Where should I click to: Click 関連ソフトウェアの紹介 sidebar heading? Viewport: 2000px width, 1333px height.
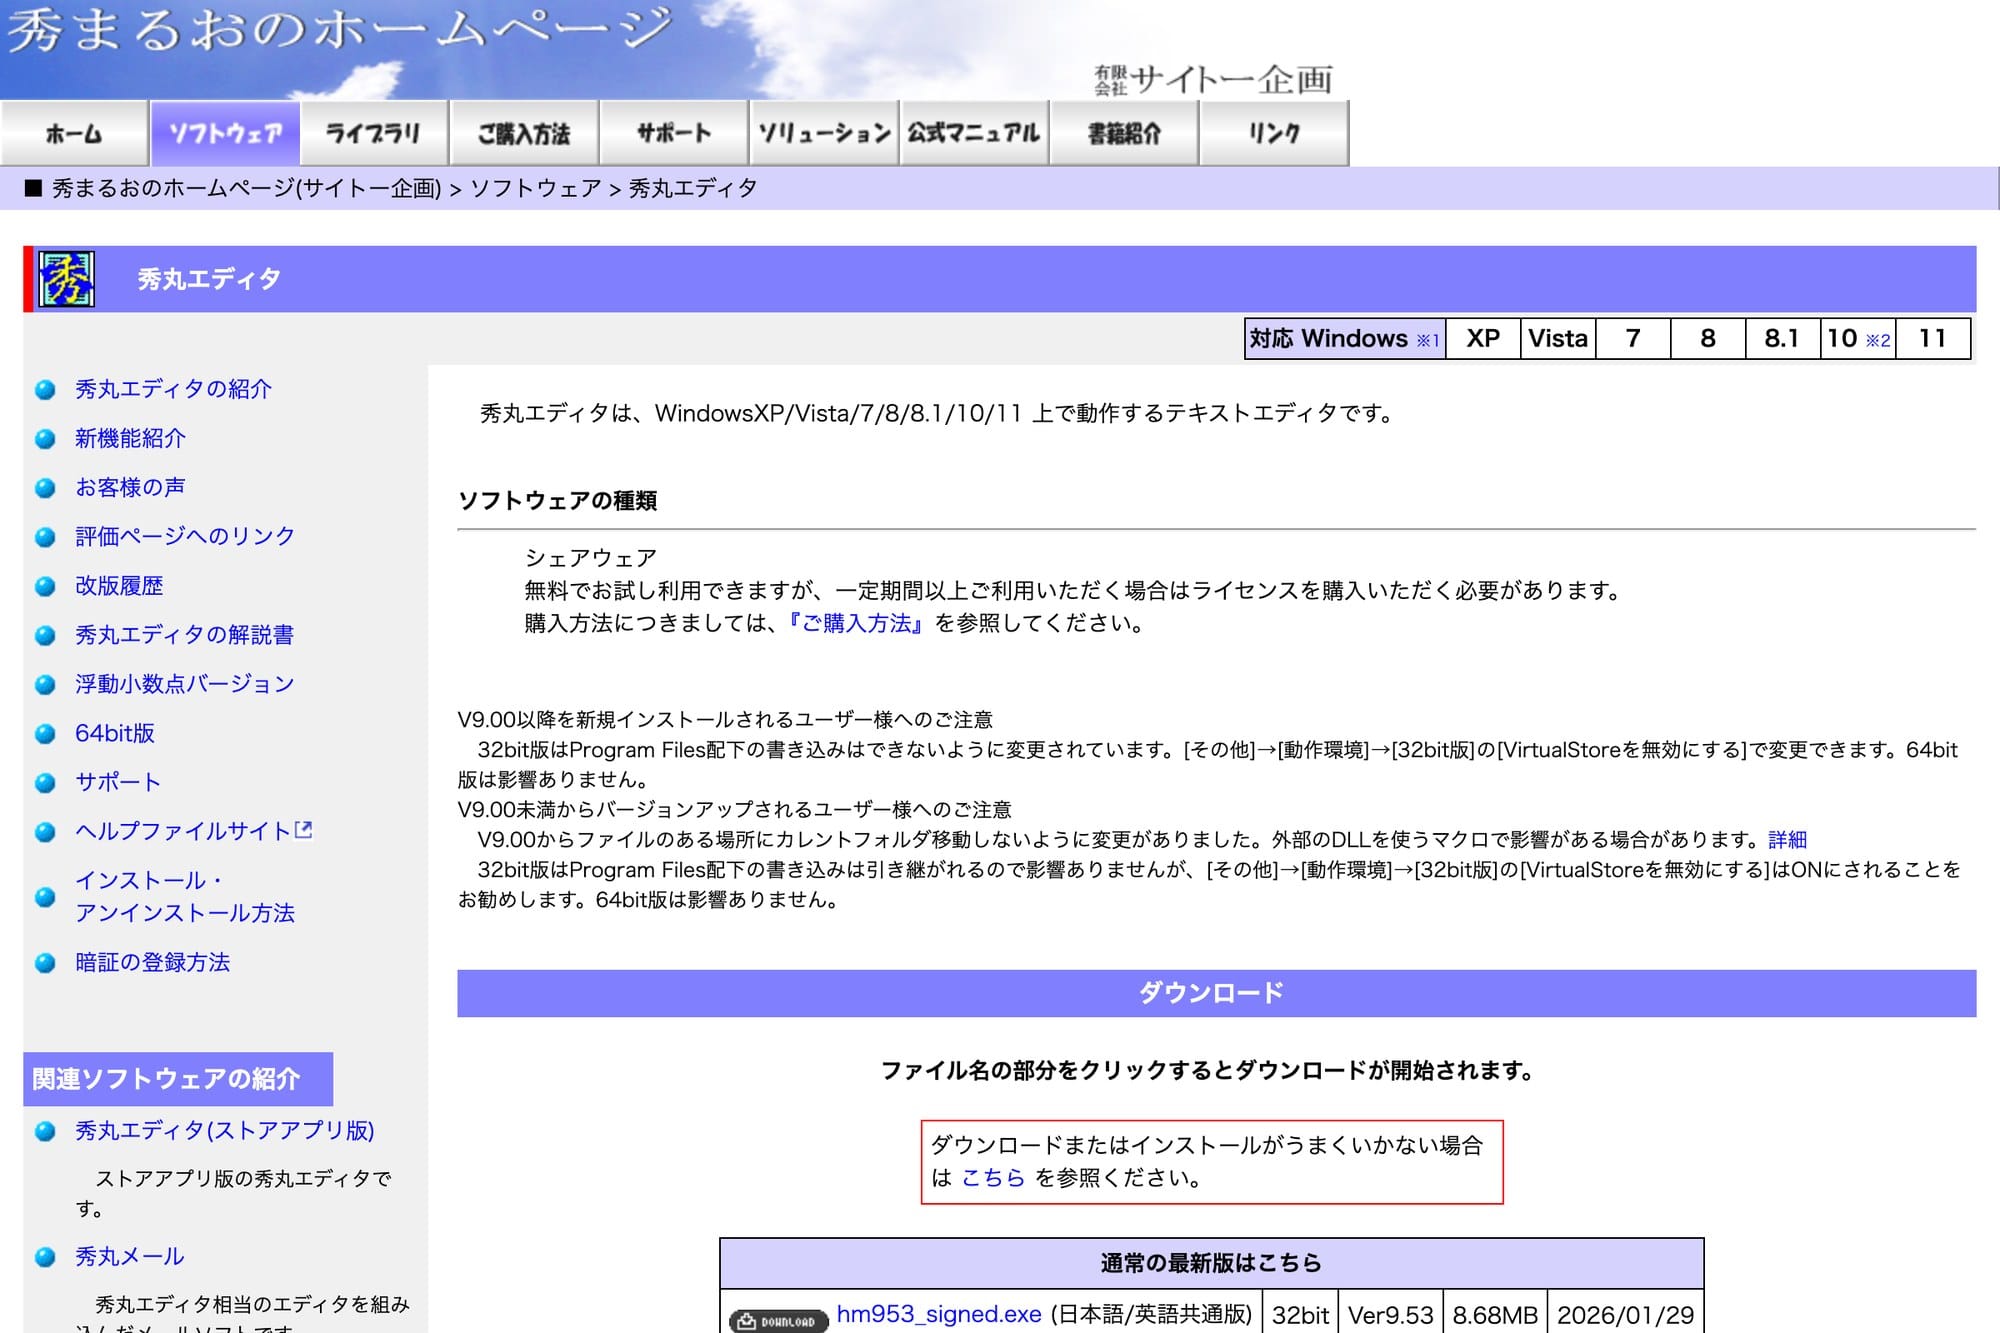[x=177, y=1079]
